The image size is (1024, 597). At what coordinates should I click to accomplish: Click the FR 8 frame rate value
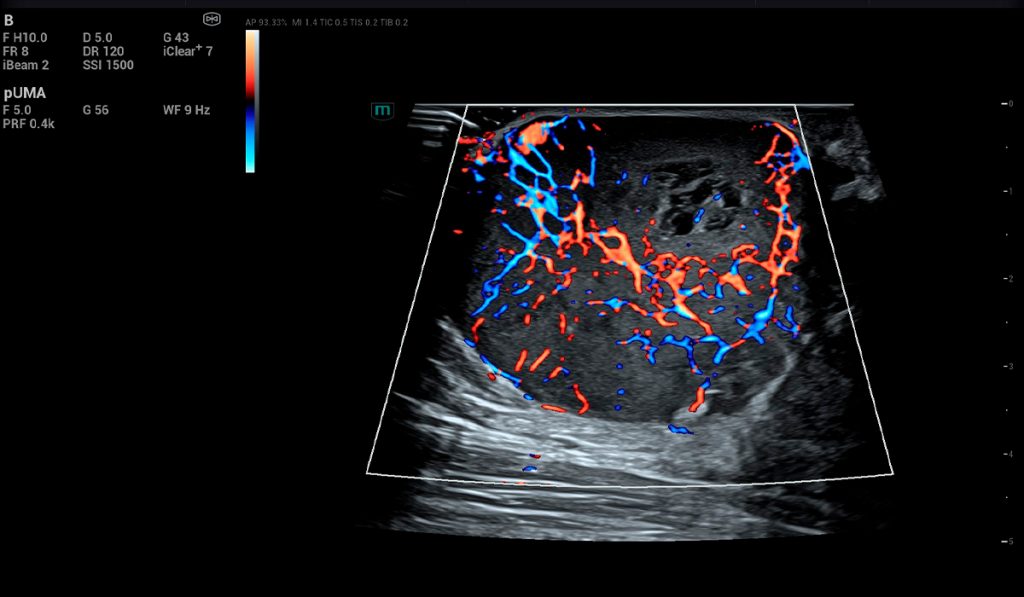pos(16,51)
